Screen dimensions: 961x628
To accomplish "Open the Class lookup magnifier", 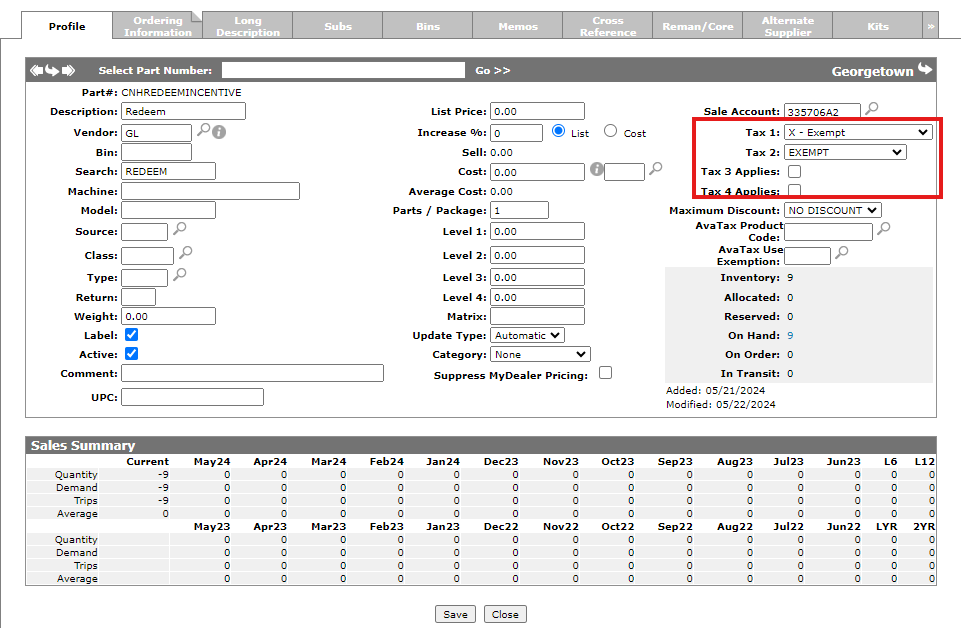I will (185, 254).
